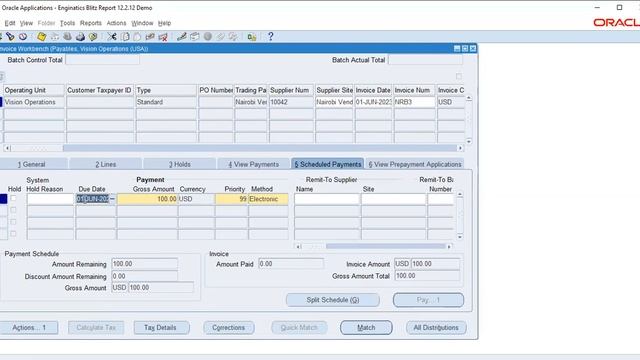Screen dimensions: 640x360
Task: Click the Close Form toolbar icon
Action: pyautogui.click(x=93, y=37)
